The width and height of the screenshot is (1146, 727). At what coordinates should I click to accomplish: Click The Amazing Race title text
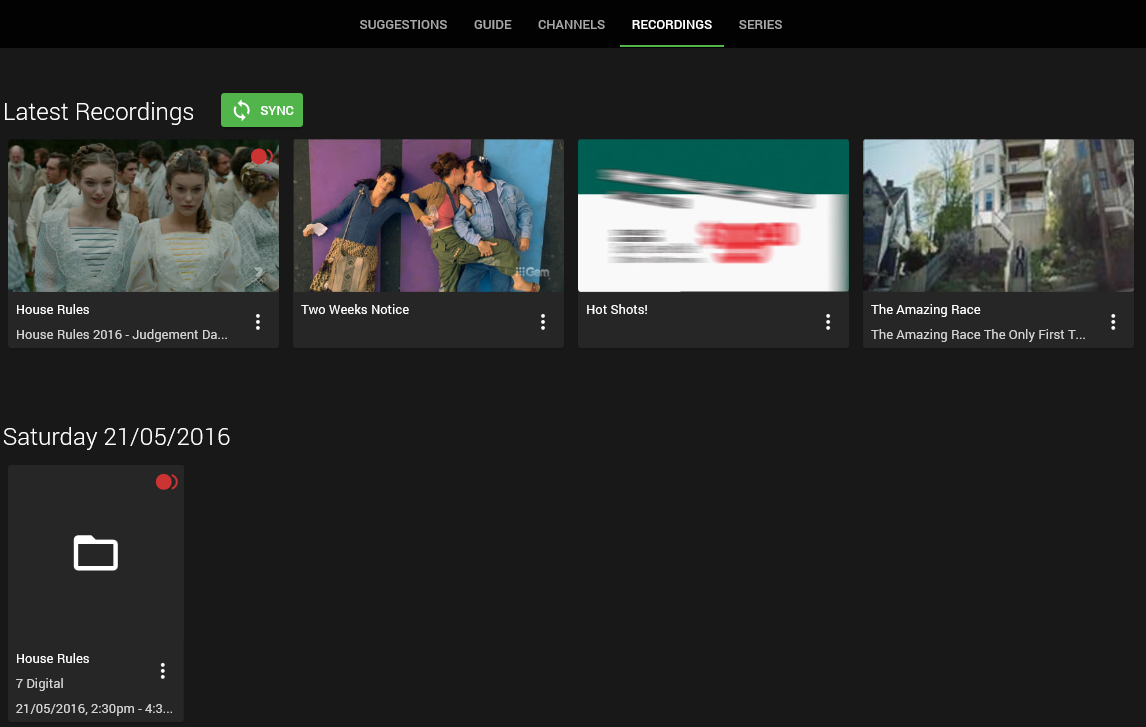point(925,310)
